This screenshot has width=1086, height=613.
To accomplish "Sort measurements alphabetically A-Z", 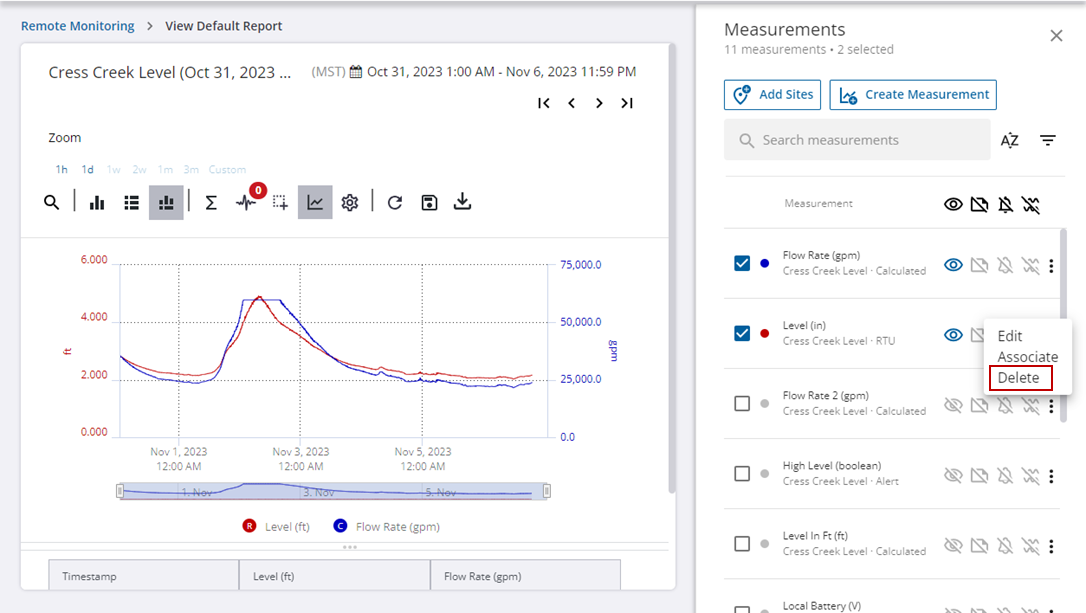I will [x=1010, y=141].
